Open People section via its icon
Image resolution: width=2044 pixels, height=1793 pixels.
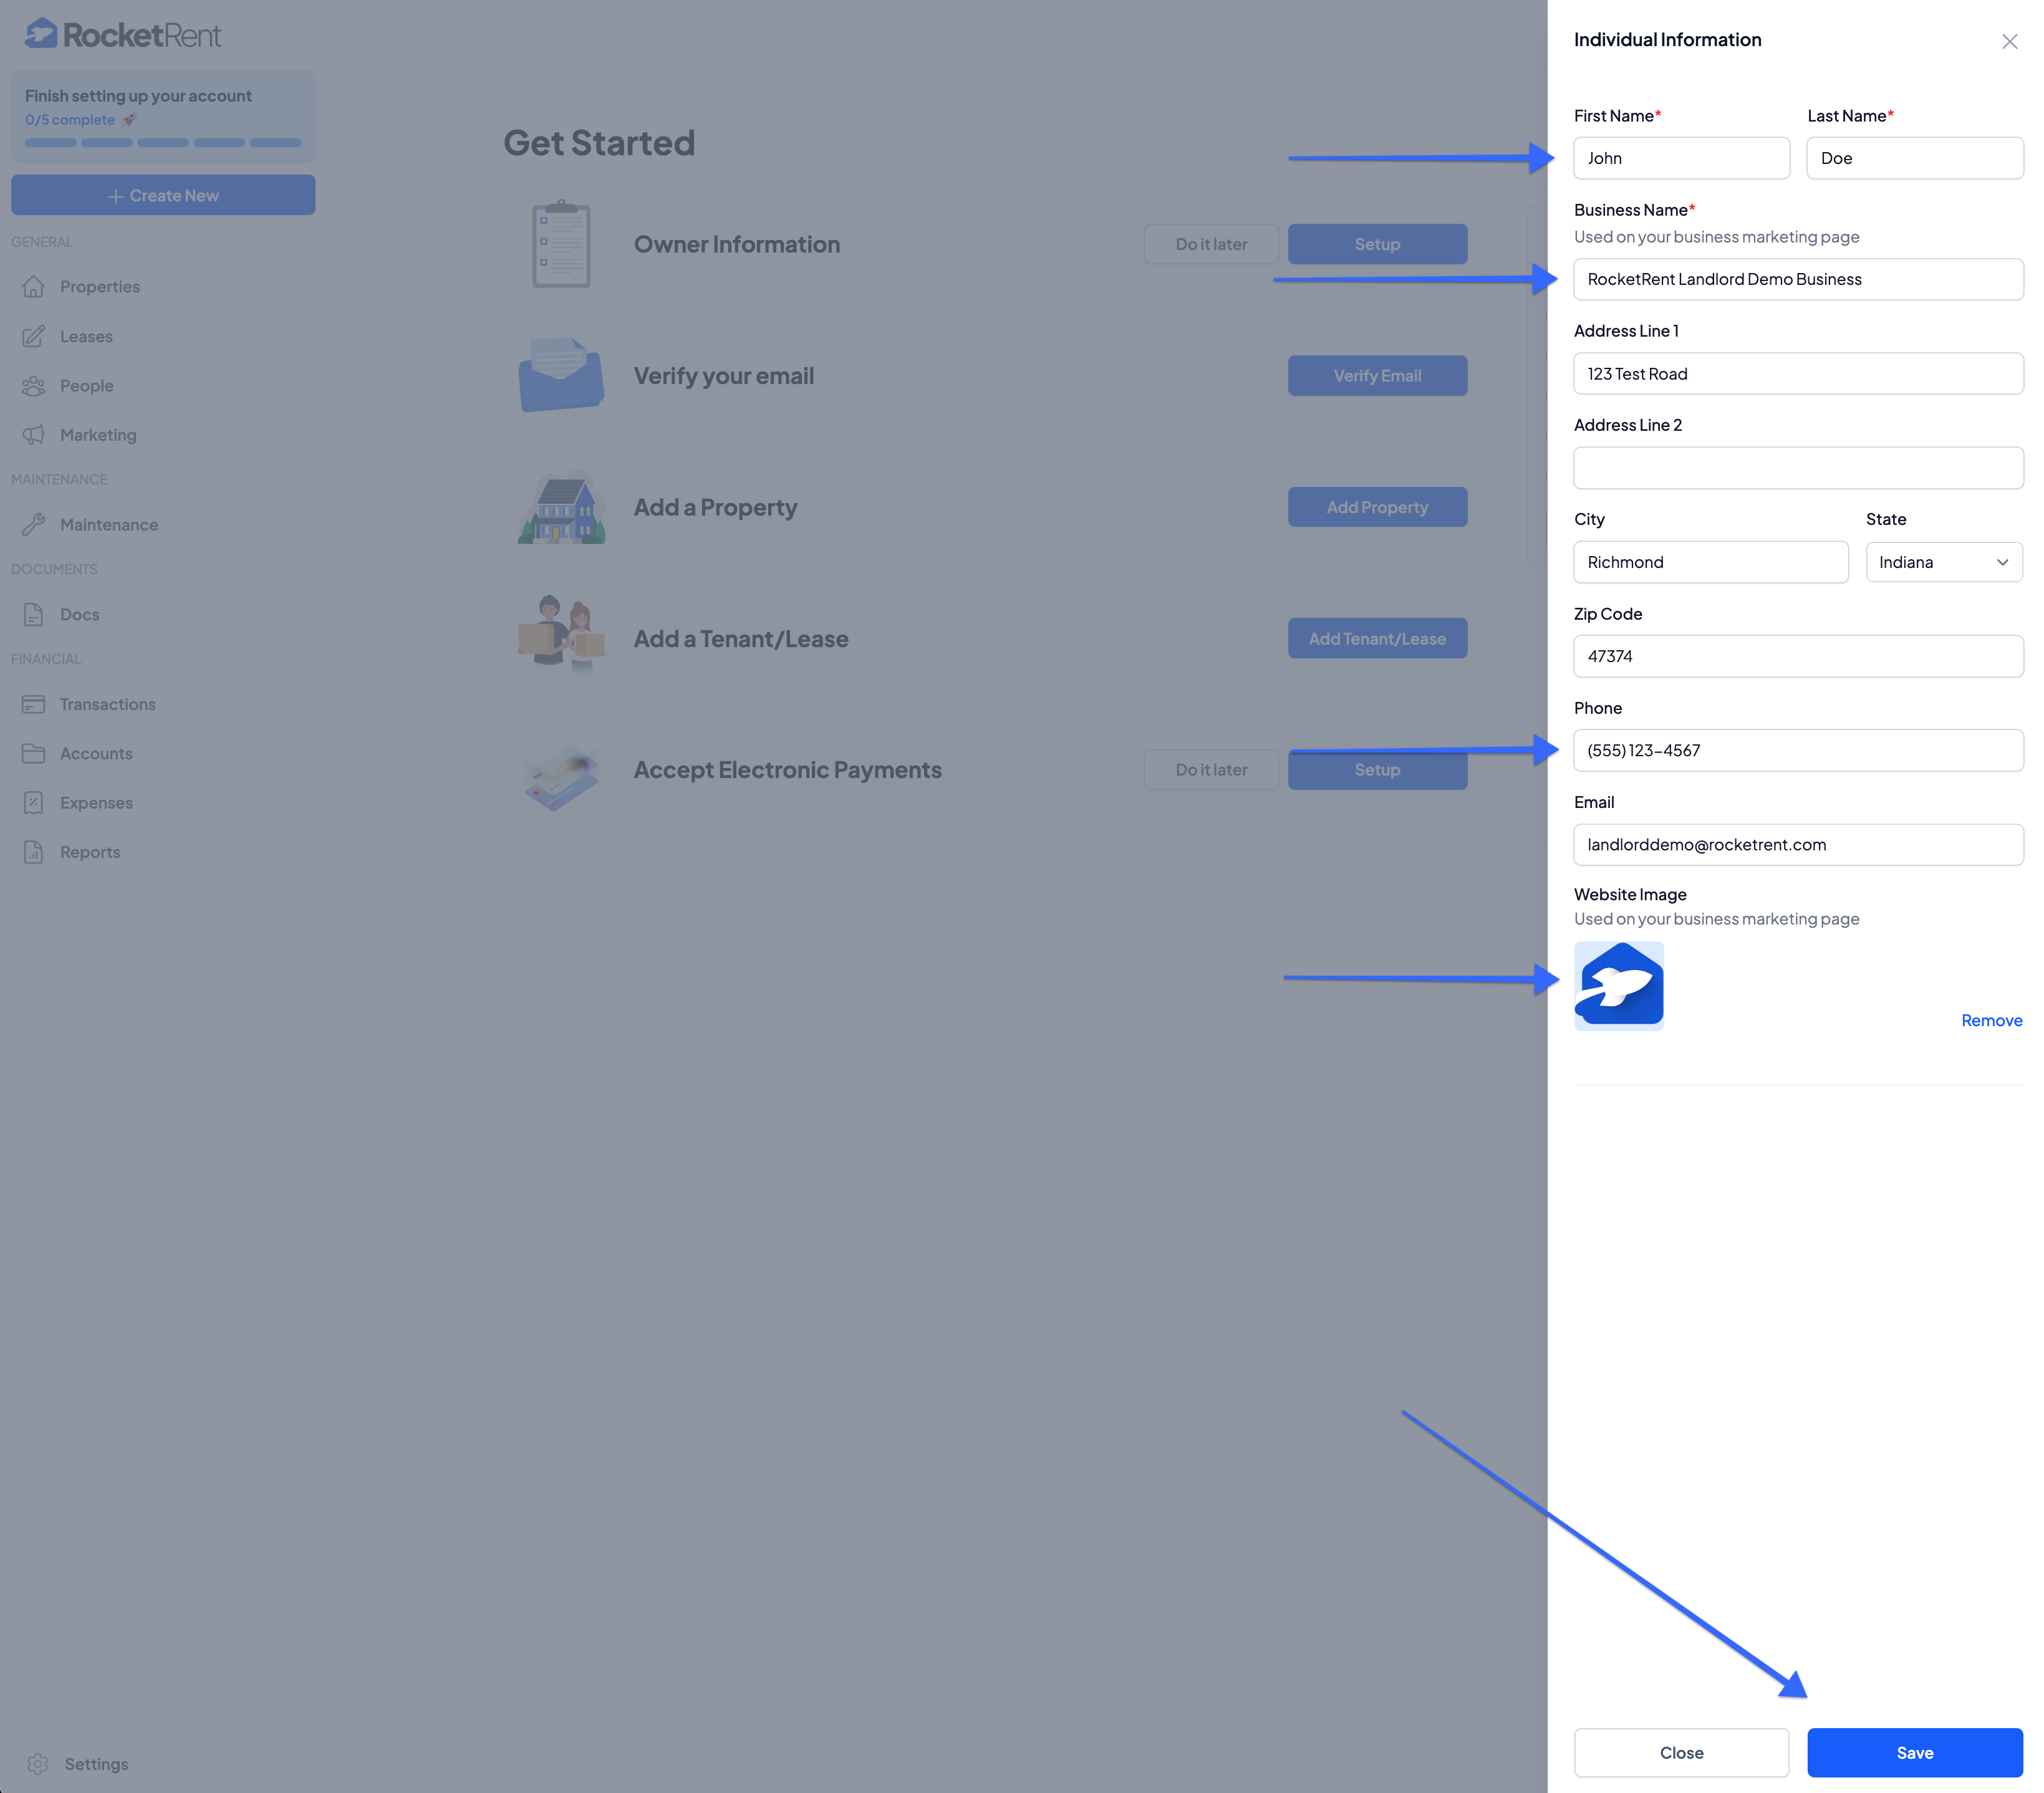[34, 386]
